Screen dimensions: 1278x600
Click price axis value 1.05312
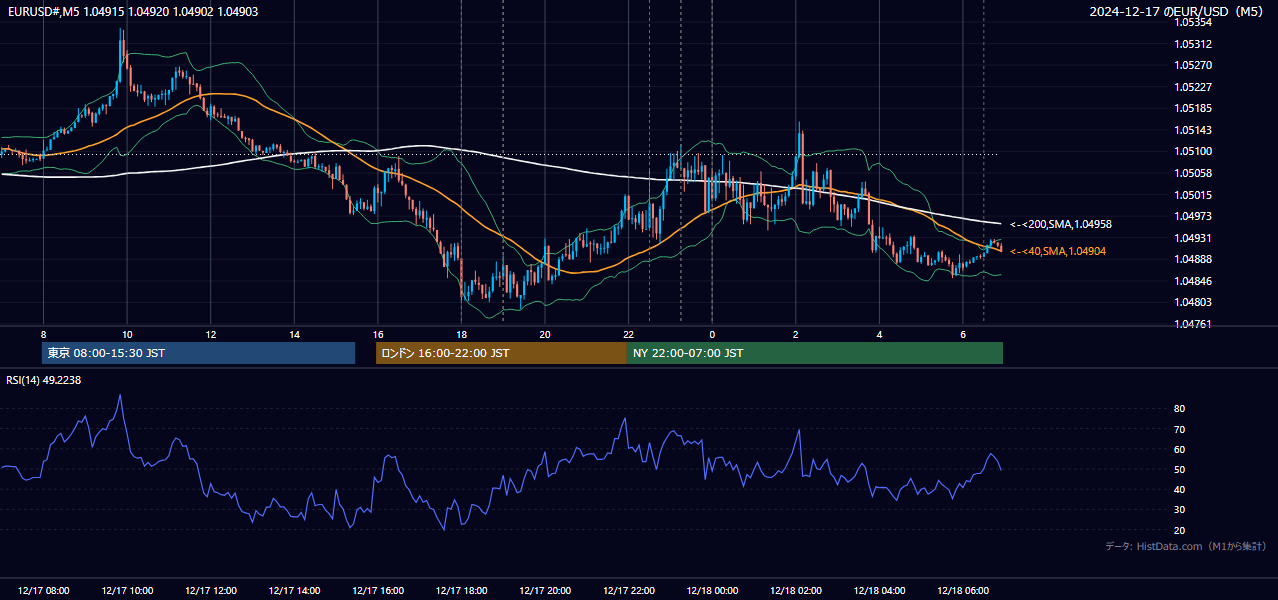tap(1193, 44)
